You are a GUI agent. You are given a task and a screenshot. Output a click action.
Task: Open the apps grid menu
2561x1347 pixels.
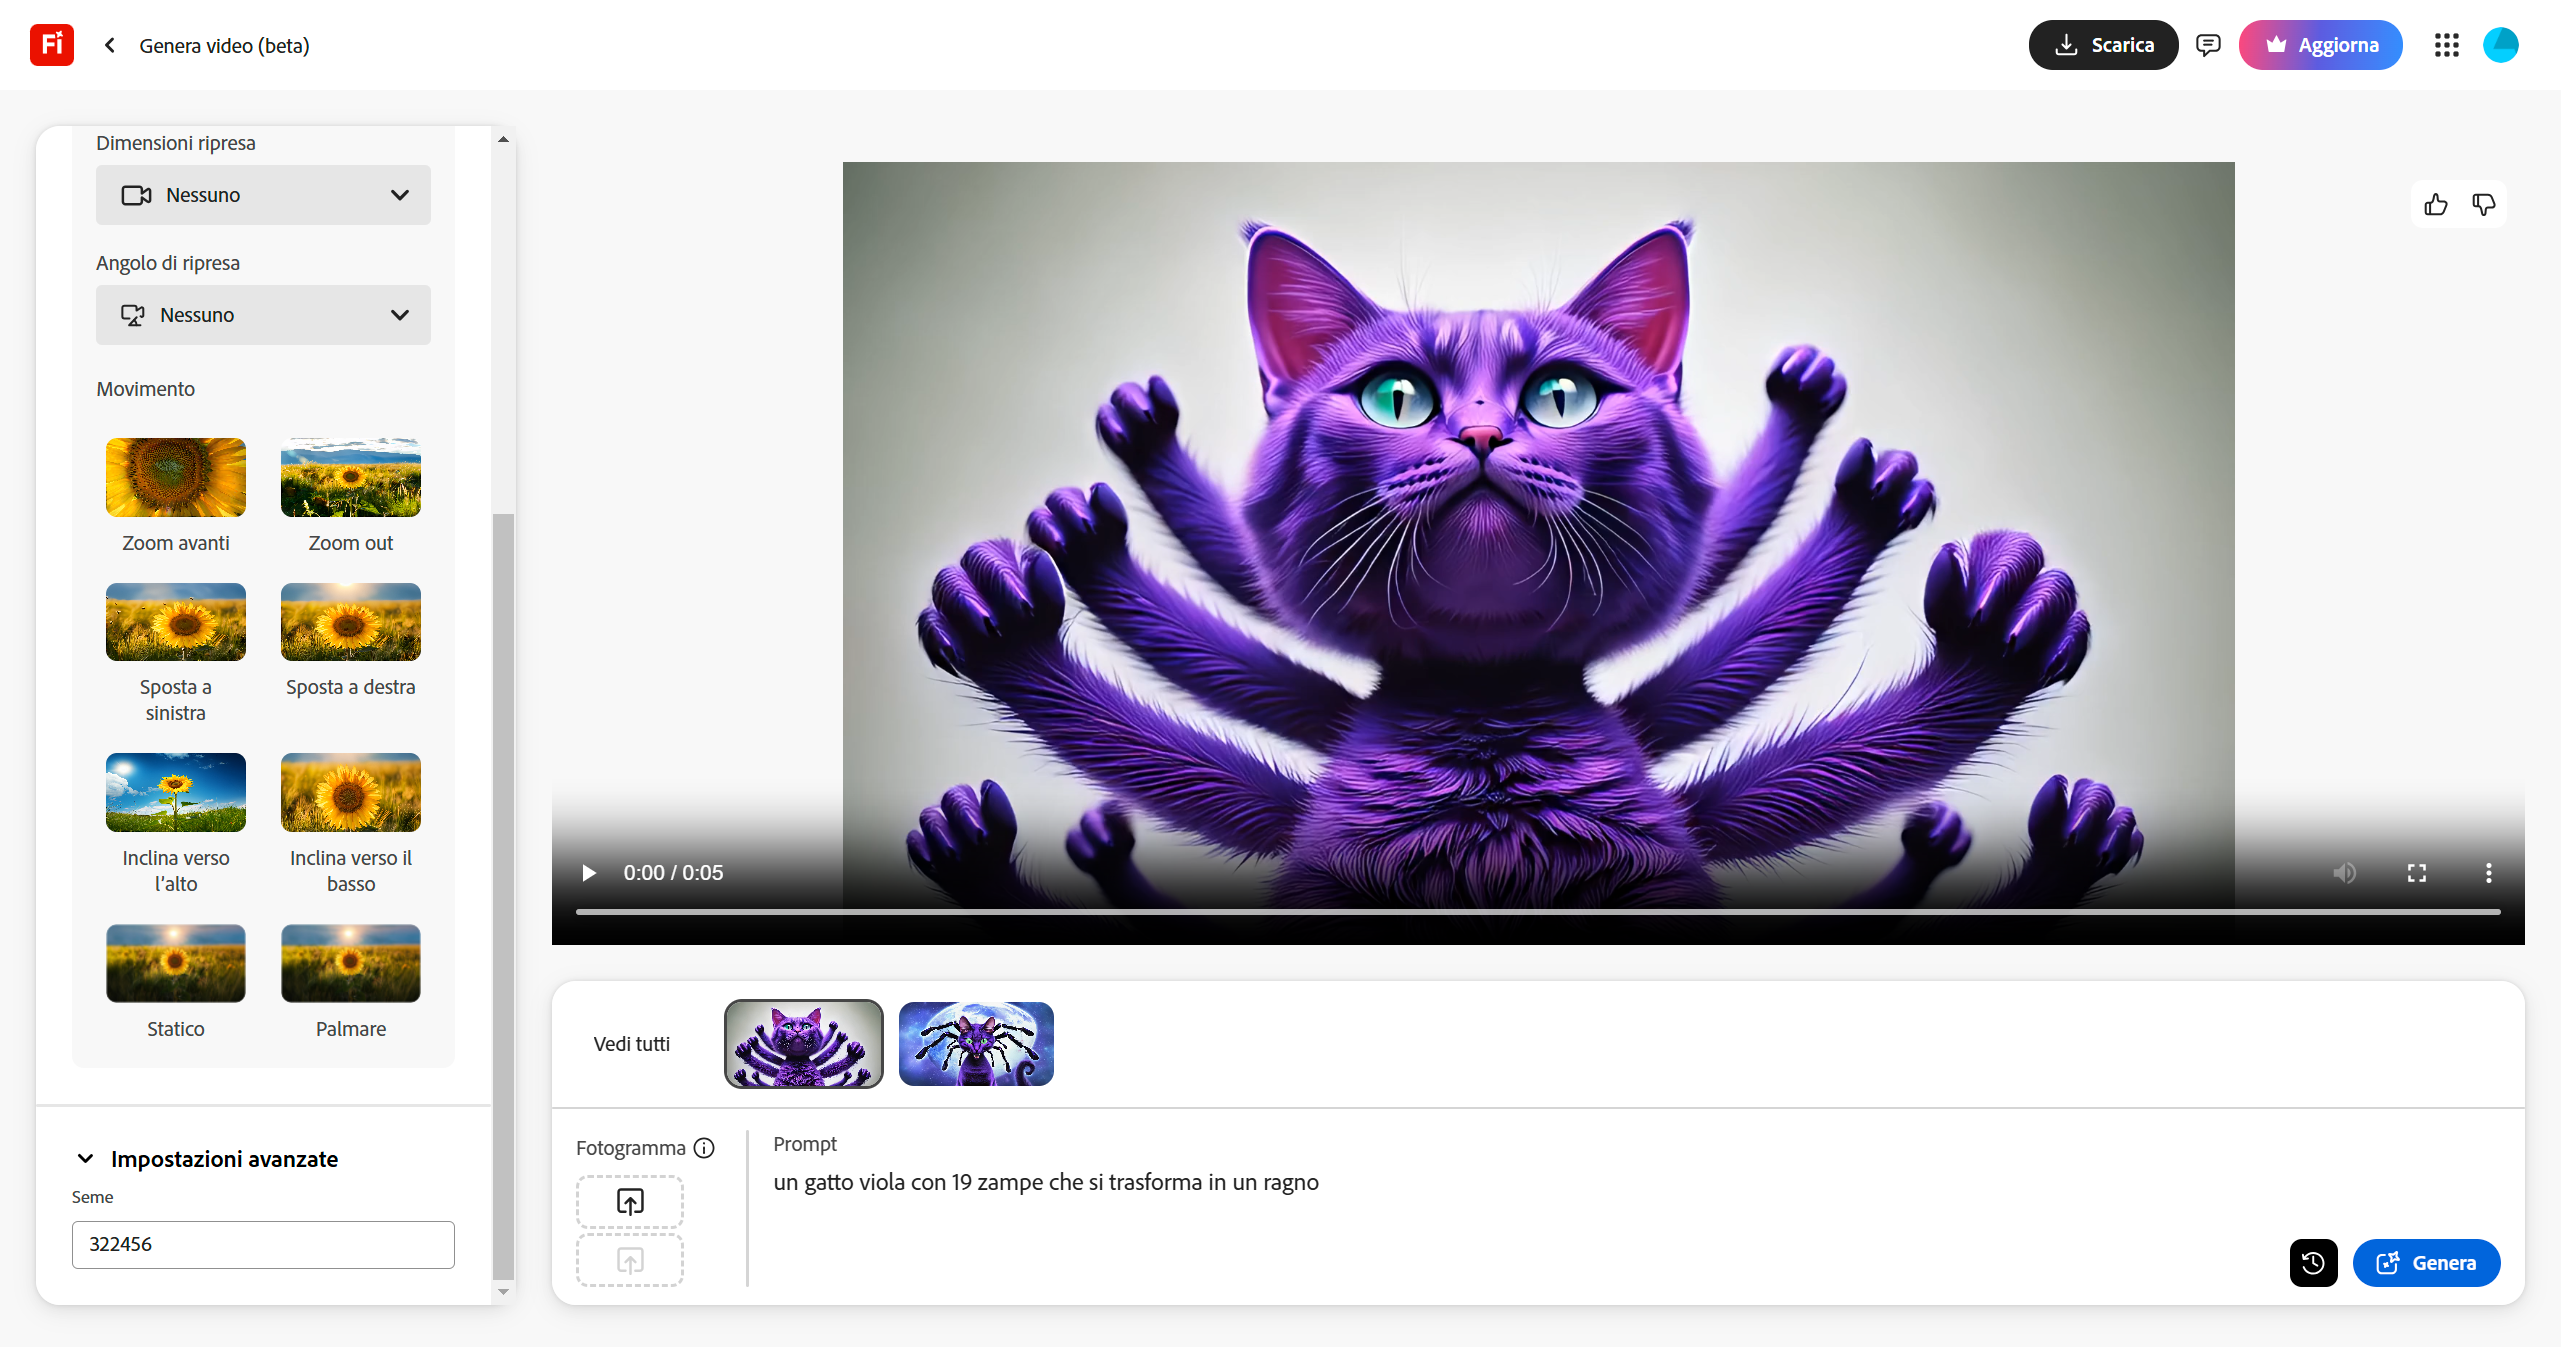(2446, 45)
